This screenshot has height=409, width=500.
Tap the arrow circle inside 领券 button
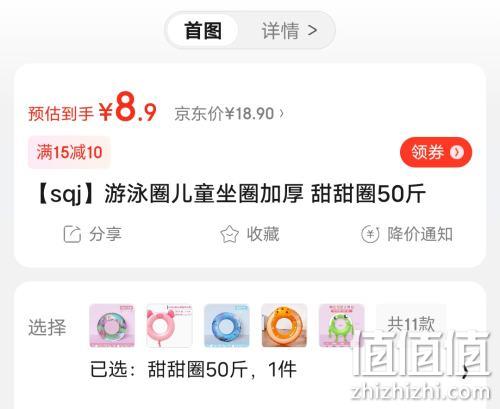(x=457, y=152)
